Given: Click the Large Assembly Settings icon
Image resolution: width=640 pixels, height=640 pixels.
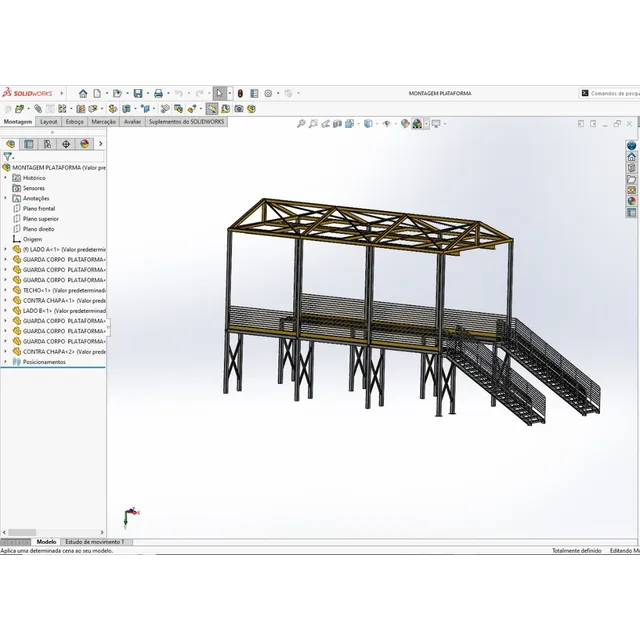Looking at the screenshot, I should pyautogui.click(x=251, y=109).
